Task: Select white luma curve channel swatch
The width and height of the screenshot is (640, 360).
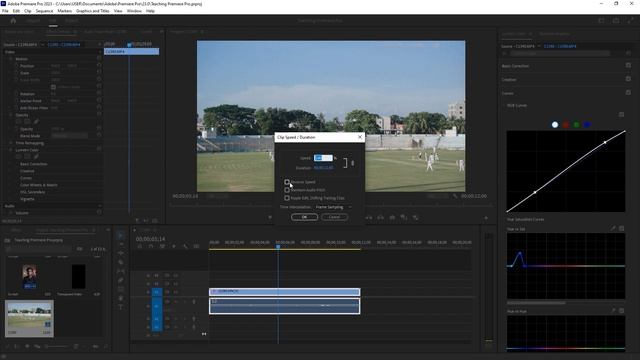Action: click(555, 125)
